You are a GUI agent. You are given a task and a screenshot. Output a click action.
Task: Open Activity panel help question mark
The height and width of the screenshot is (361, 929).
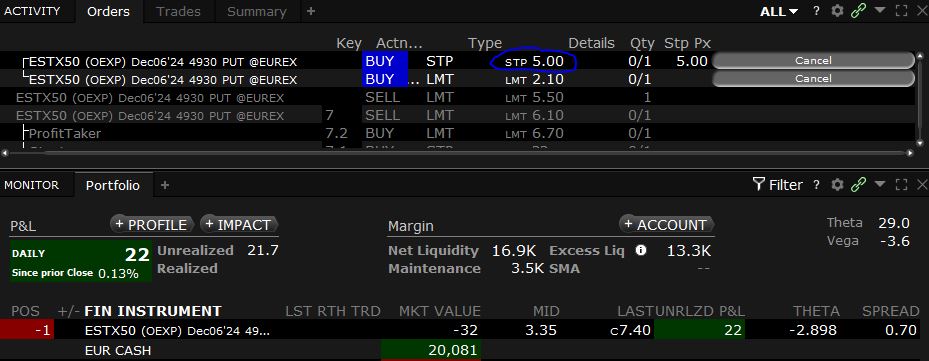pyautogui.click(x=816, y=11)
